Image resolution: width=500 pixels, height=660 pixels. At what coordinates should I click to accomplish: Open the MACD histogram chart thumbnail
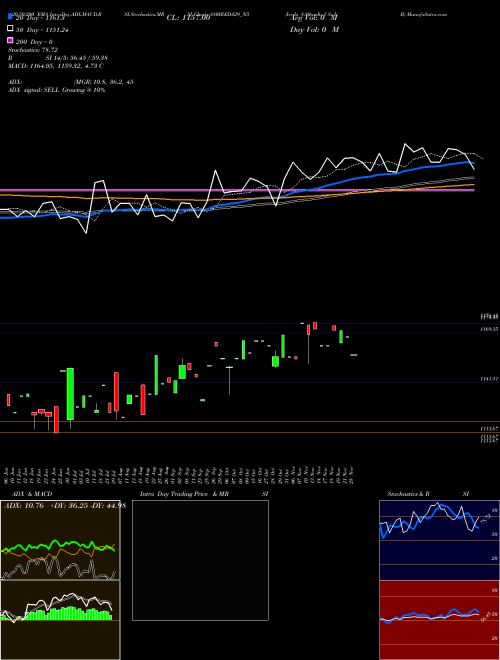click(60, 620)
